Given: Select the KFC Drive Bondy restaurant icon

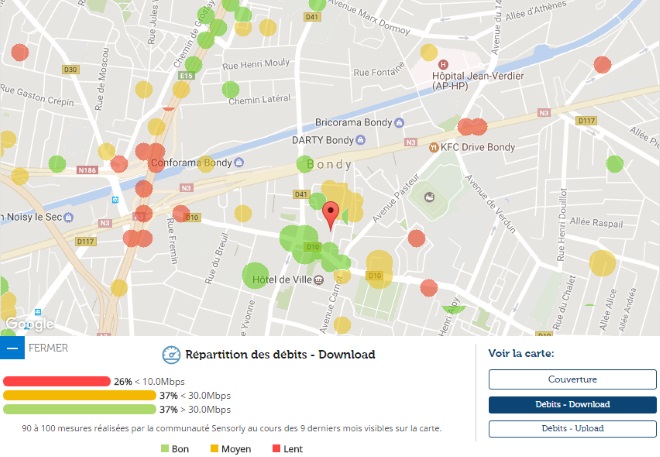Looking at the screenshot, I should tap(432, 147).
